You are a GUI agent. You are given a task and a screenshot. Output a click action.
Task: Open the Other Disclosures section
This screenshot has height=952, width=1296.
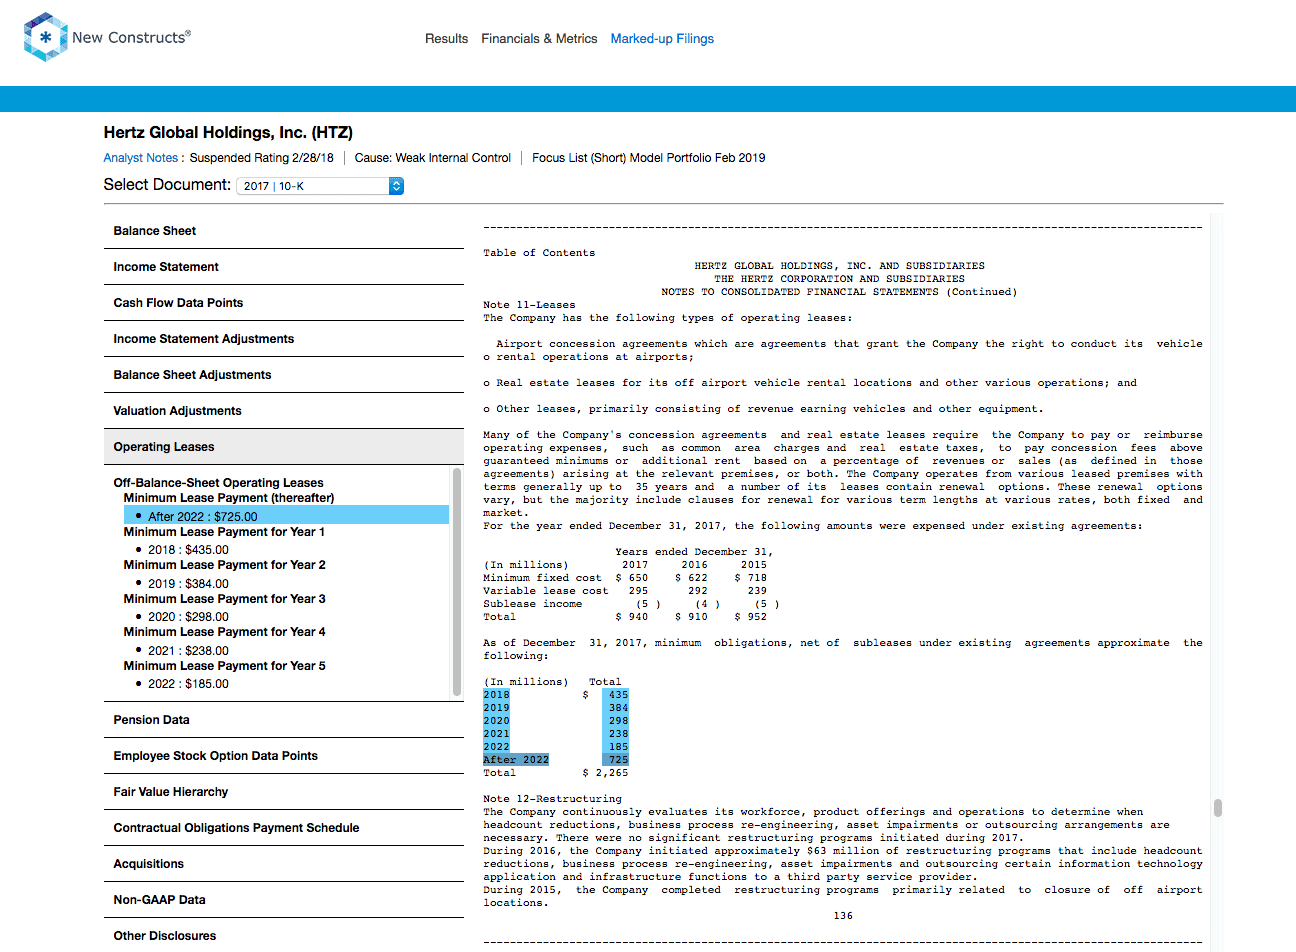click(x=284, y=936)
